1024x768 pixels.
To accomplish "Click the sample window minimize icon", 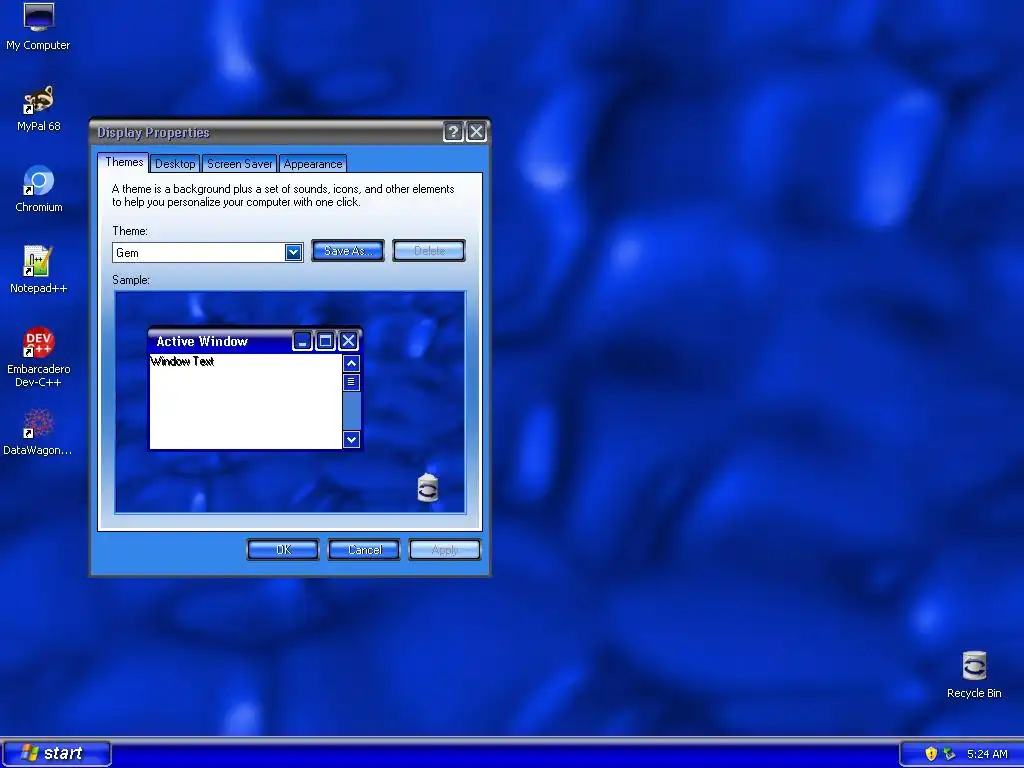I will [302, 341].
